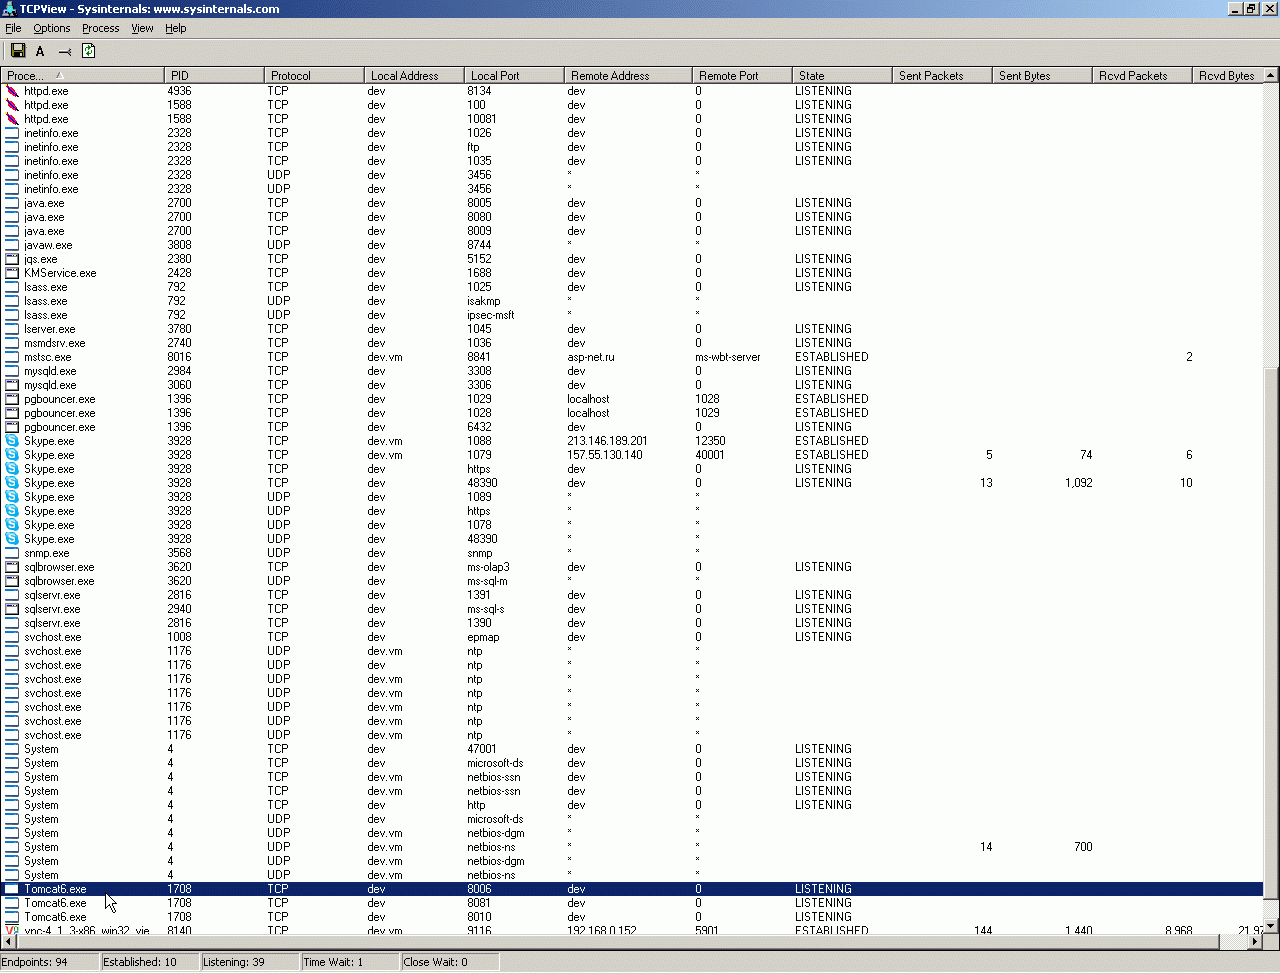The image size is (1280, 974).
Task: Click the Refresh toolbar icon
Action: [x=88, y=51]
